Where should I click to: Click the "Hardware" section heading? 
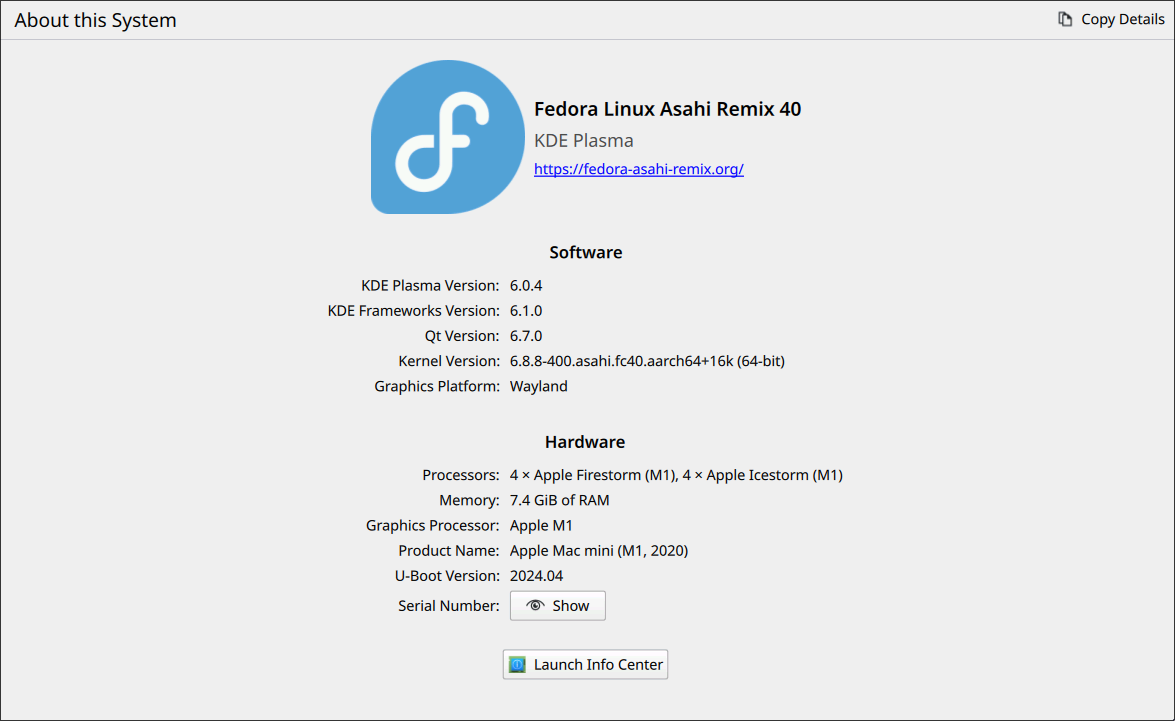tap(585, 441)
